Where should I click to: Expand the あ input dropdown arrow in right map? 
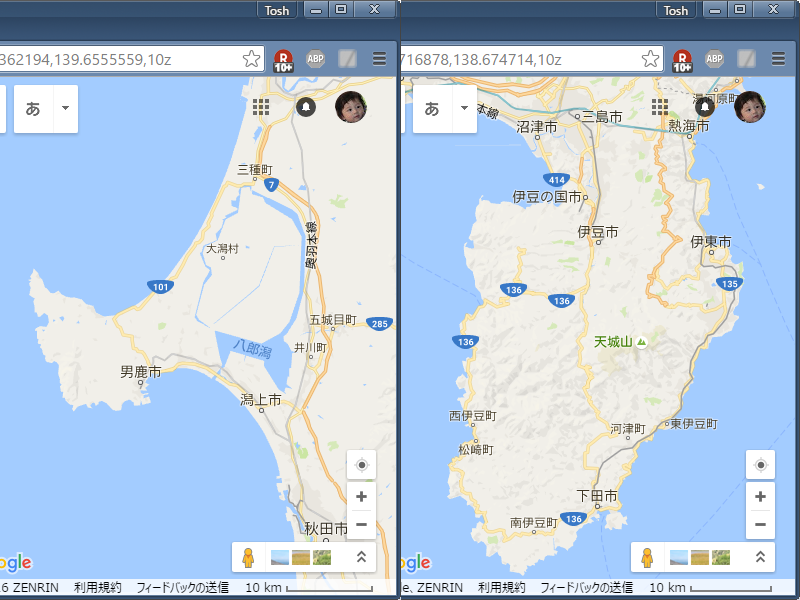pos(464,108)
